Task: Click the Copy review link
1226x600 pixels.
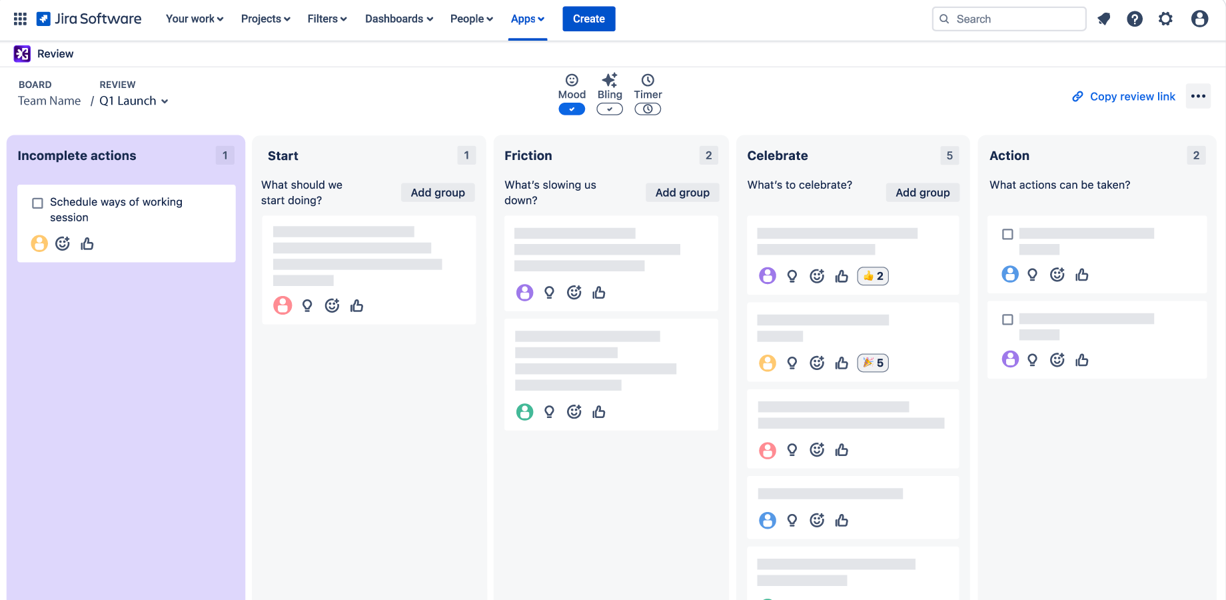Action: pos(1124,97)
